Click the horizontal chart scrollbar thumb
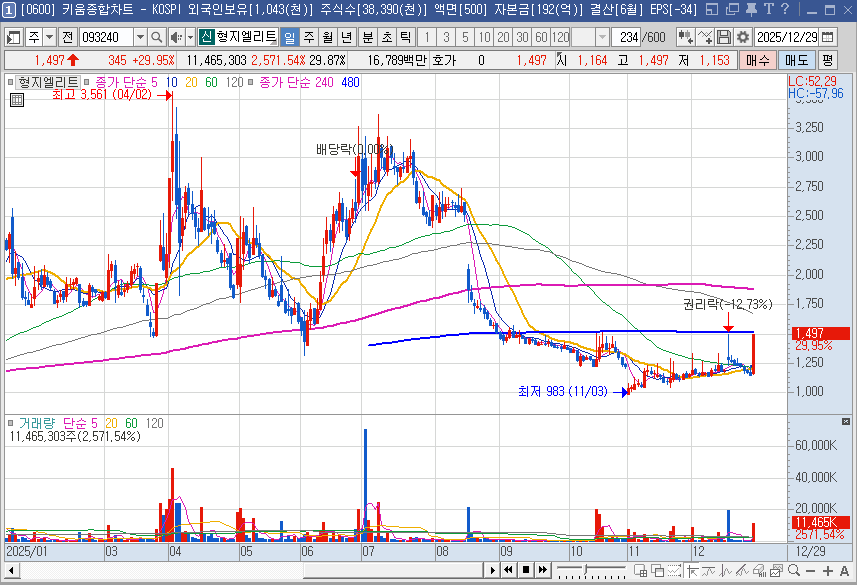Image resolution: width=857 pixels, height=585 pixels. (x=392, y=571)
